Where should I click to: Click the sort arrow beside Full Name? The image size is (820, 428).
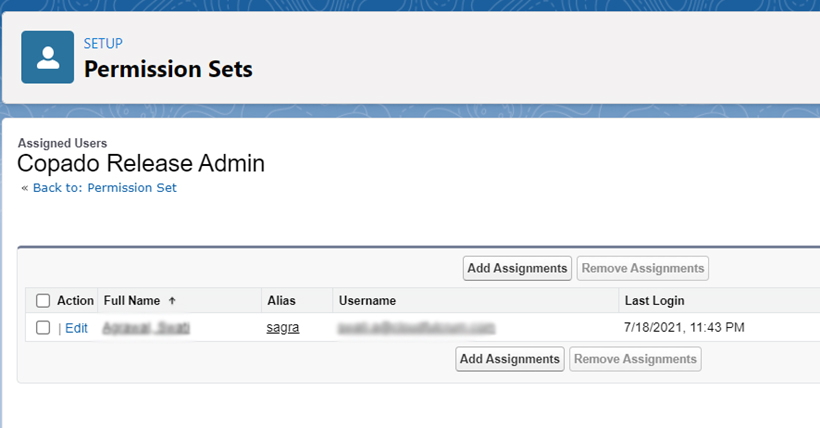pos(172,300)
